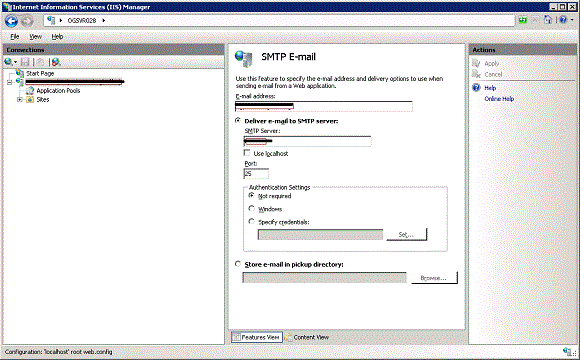Click the E-mail address input field

pos(324,106)
